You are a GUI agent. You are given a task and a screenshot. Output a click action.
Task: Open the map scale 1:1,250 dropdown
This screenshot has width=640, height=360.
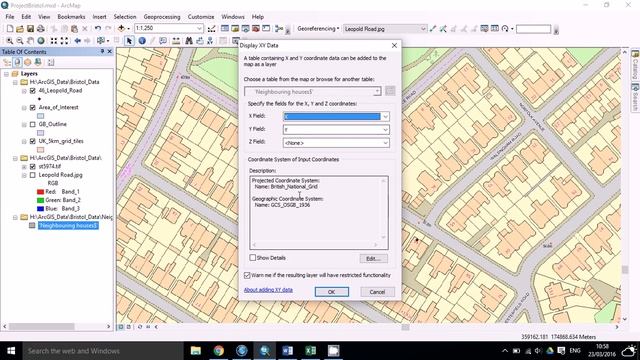pyautogui.click(x=199, y=29)
